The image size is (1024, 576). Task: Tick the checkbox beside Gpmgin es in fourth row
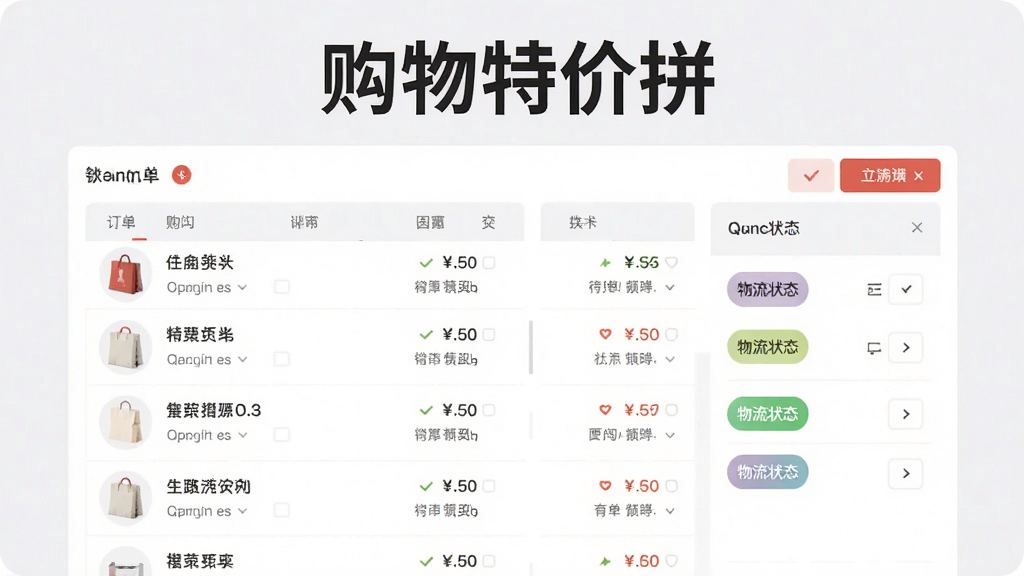281,510
